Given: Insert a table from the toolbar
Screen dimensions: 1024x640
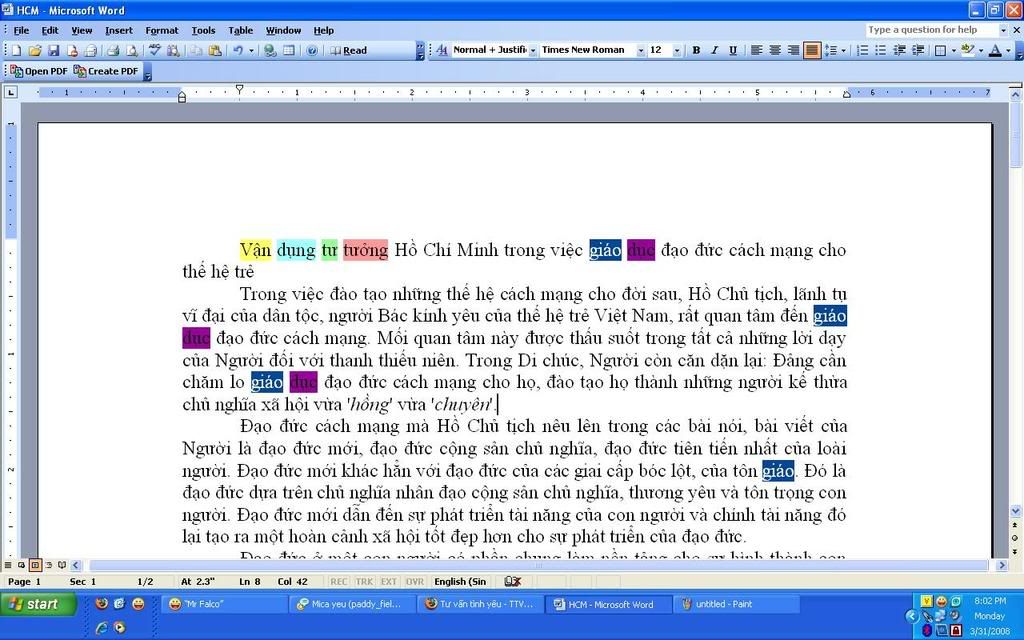Looking at the screenshot, I should click(x=289, y=50).
